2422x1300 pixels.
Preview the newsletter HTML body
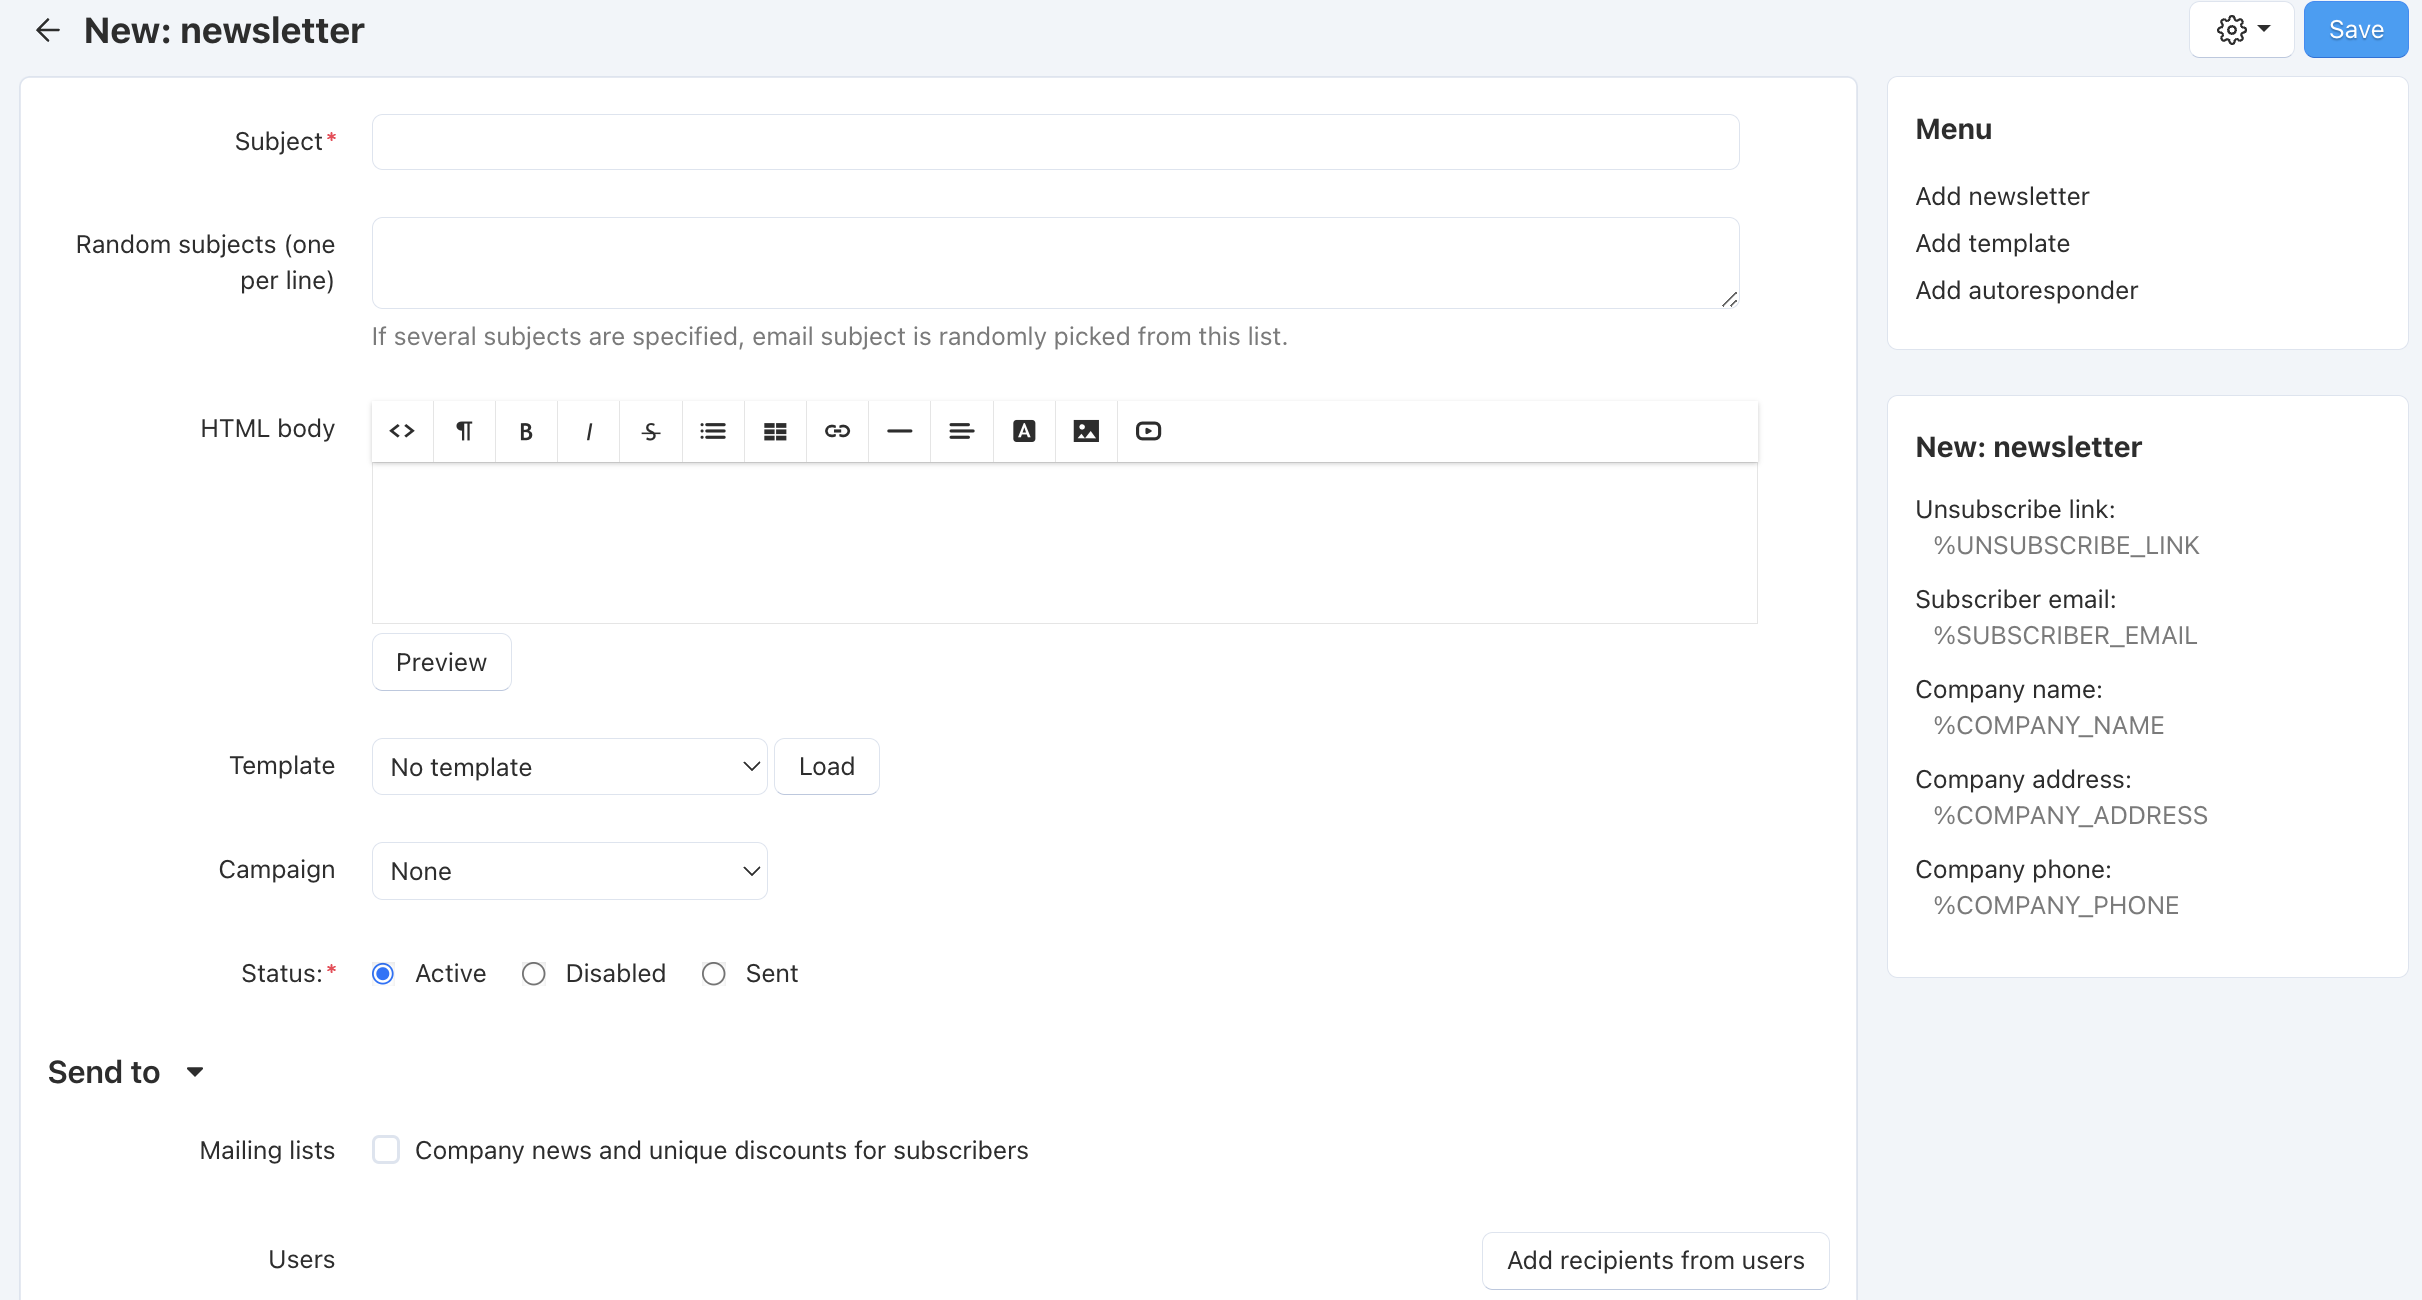pyautogui.click(x=442, y=662)
